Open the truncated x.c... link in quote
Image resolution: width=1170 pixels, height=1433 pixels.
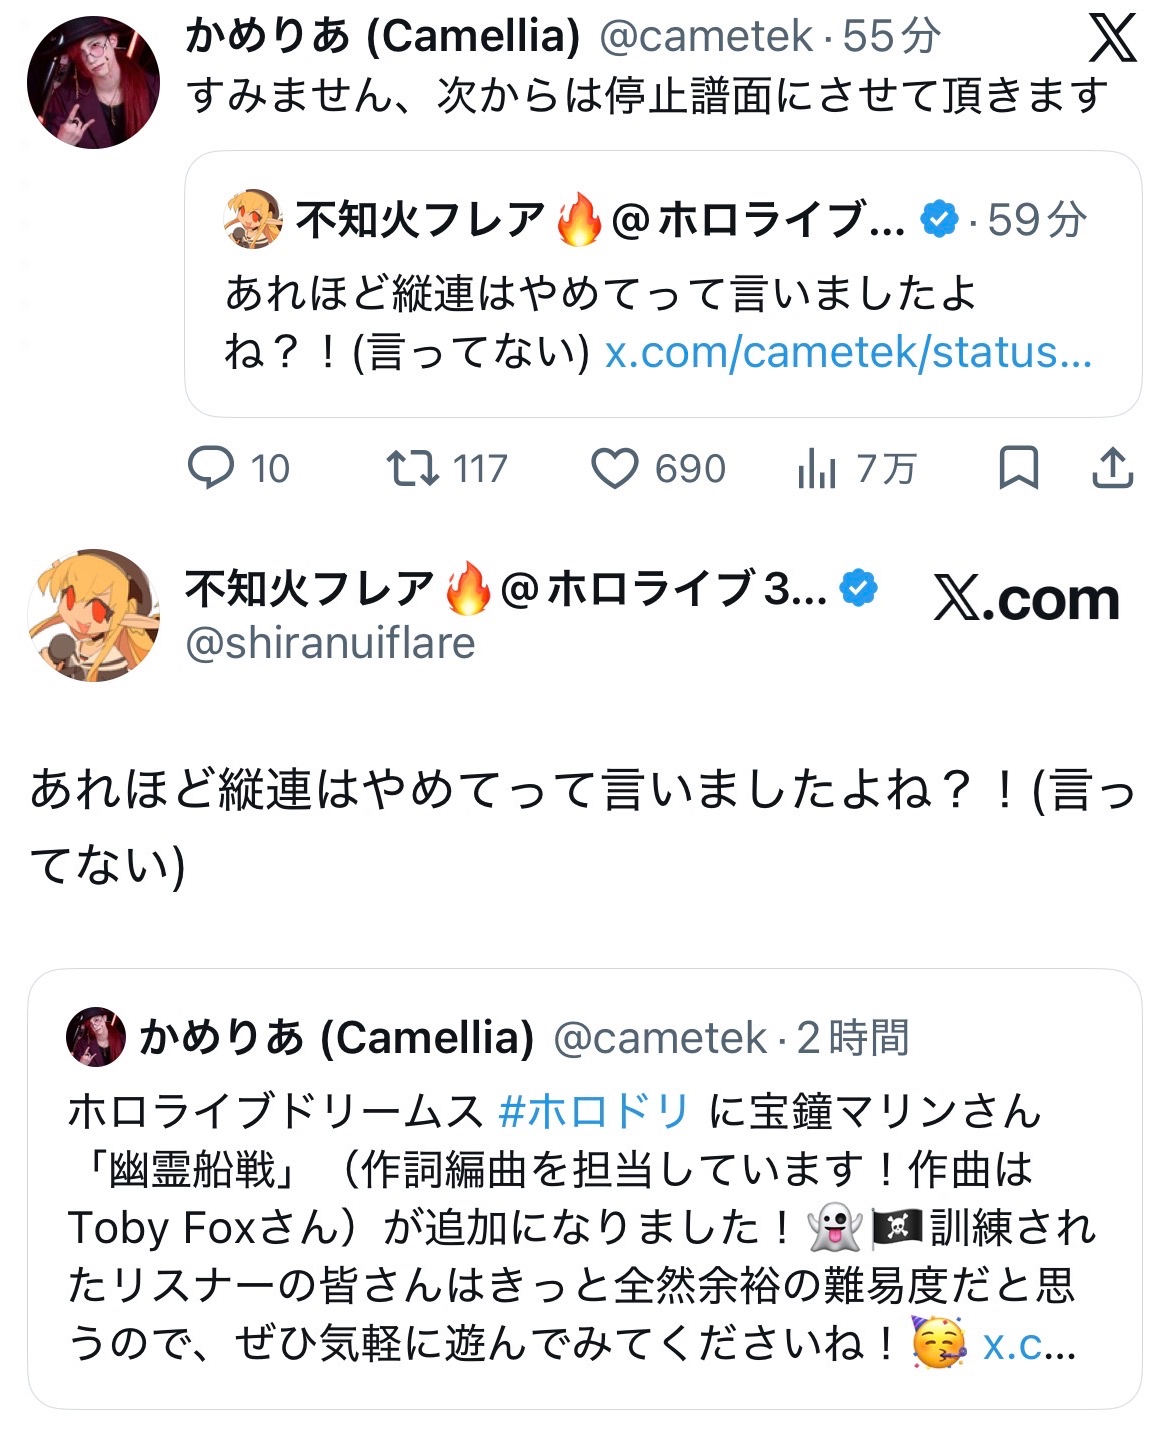[1030, 1345]
